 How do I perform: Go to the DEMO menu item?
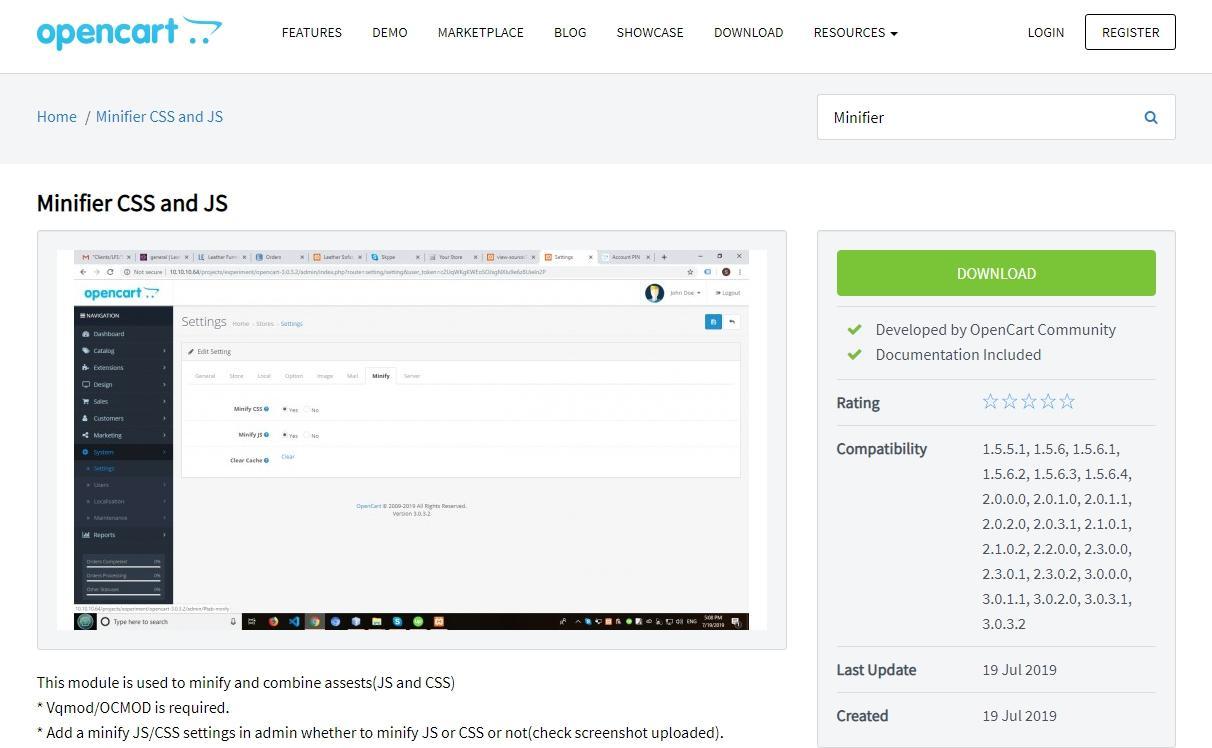(390, 32)
